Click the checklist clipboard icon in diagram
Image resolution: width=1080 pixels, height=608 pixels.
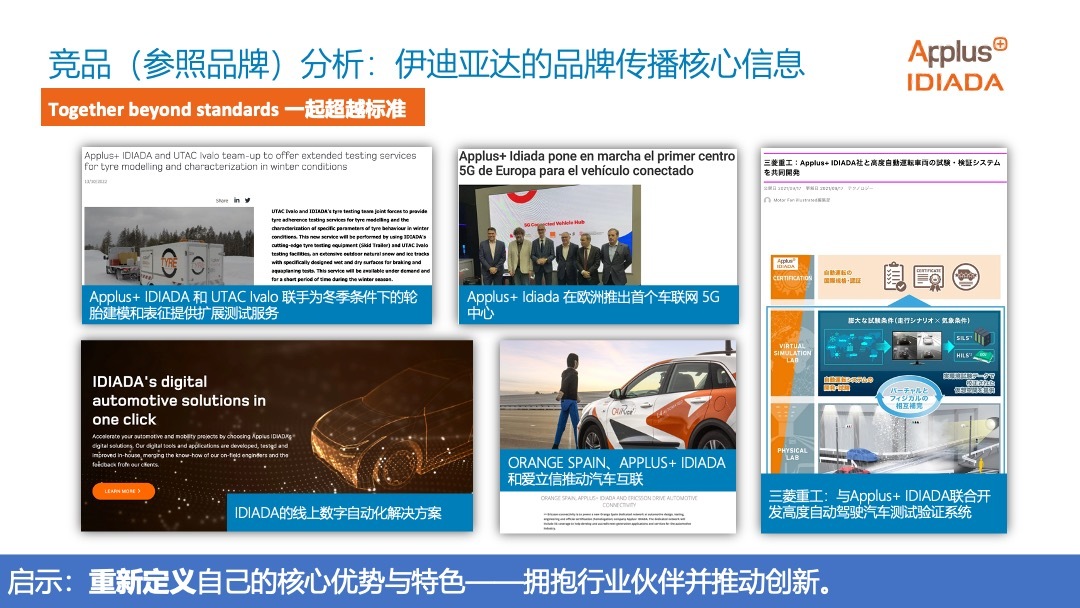[894, 276]
